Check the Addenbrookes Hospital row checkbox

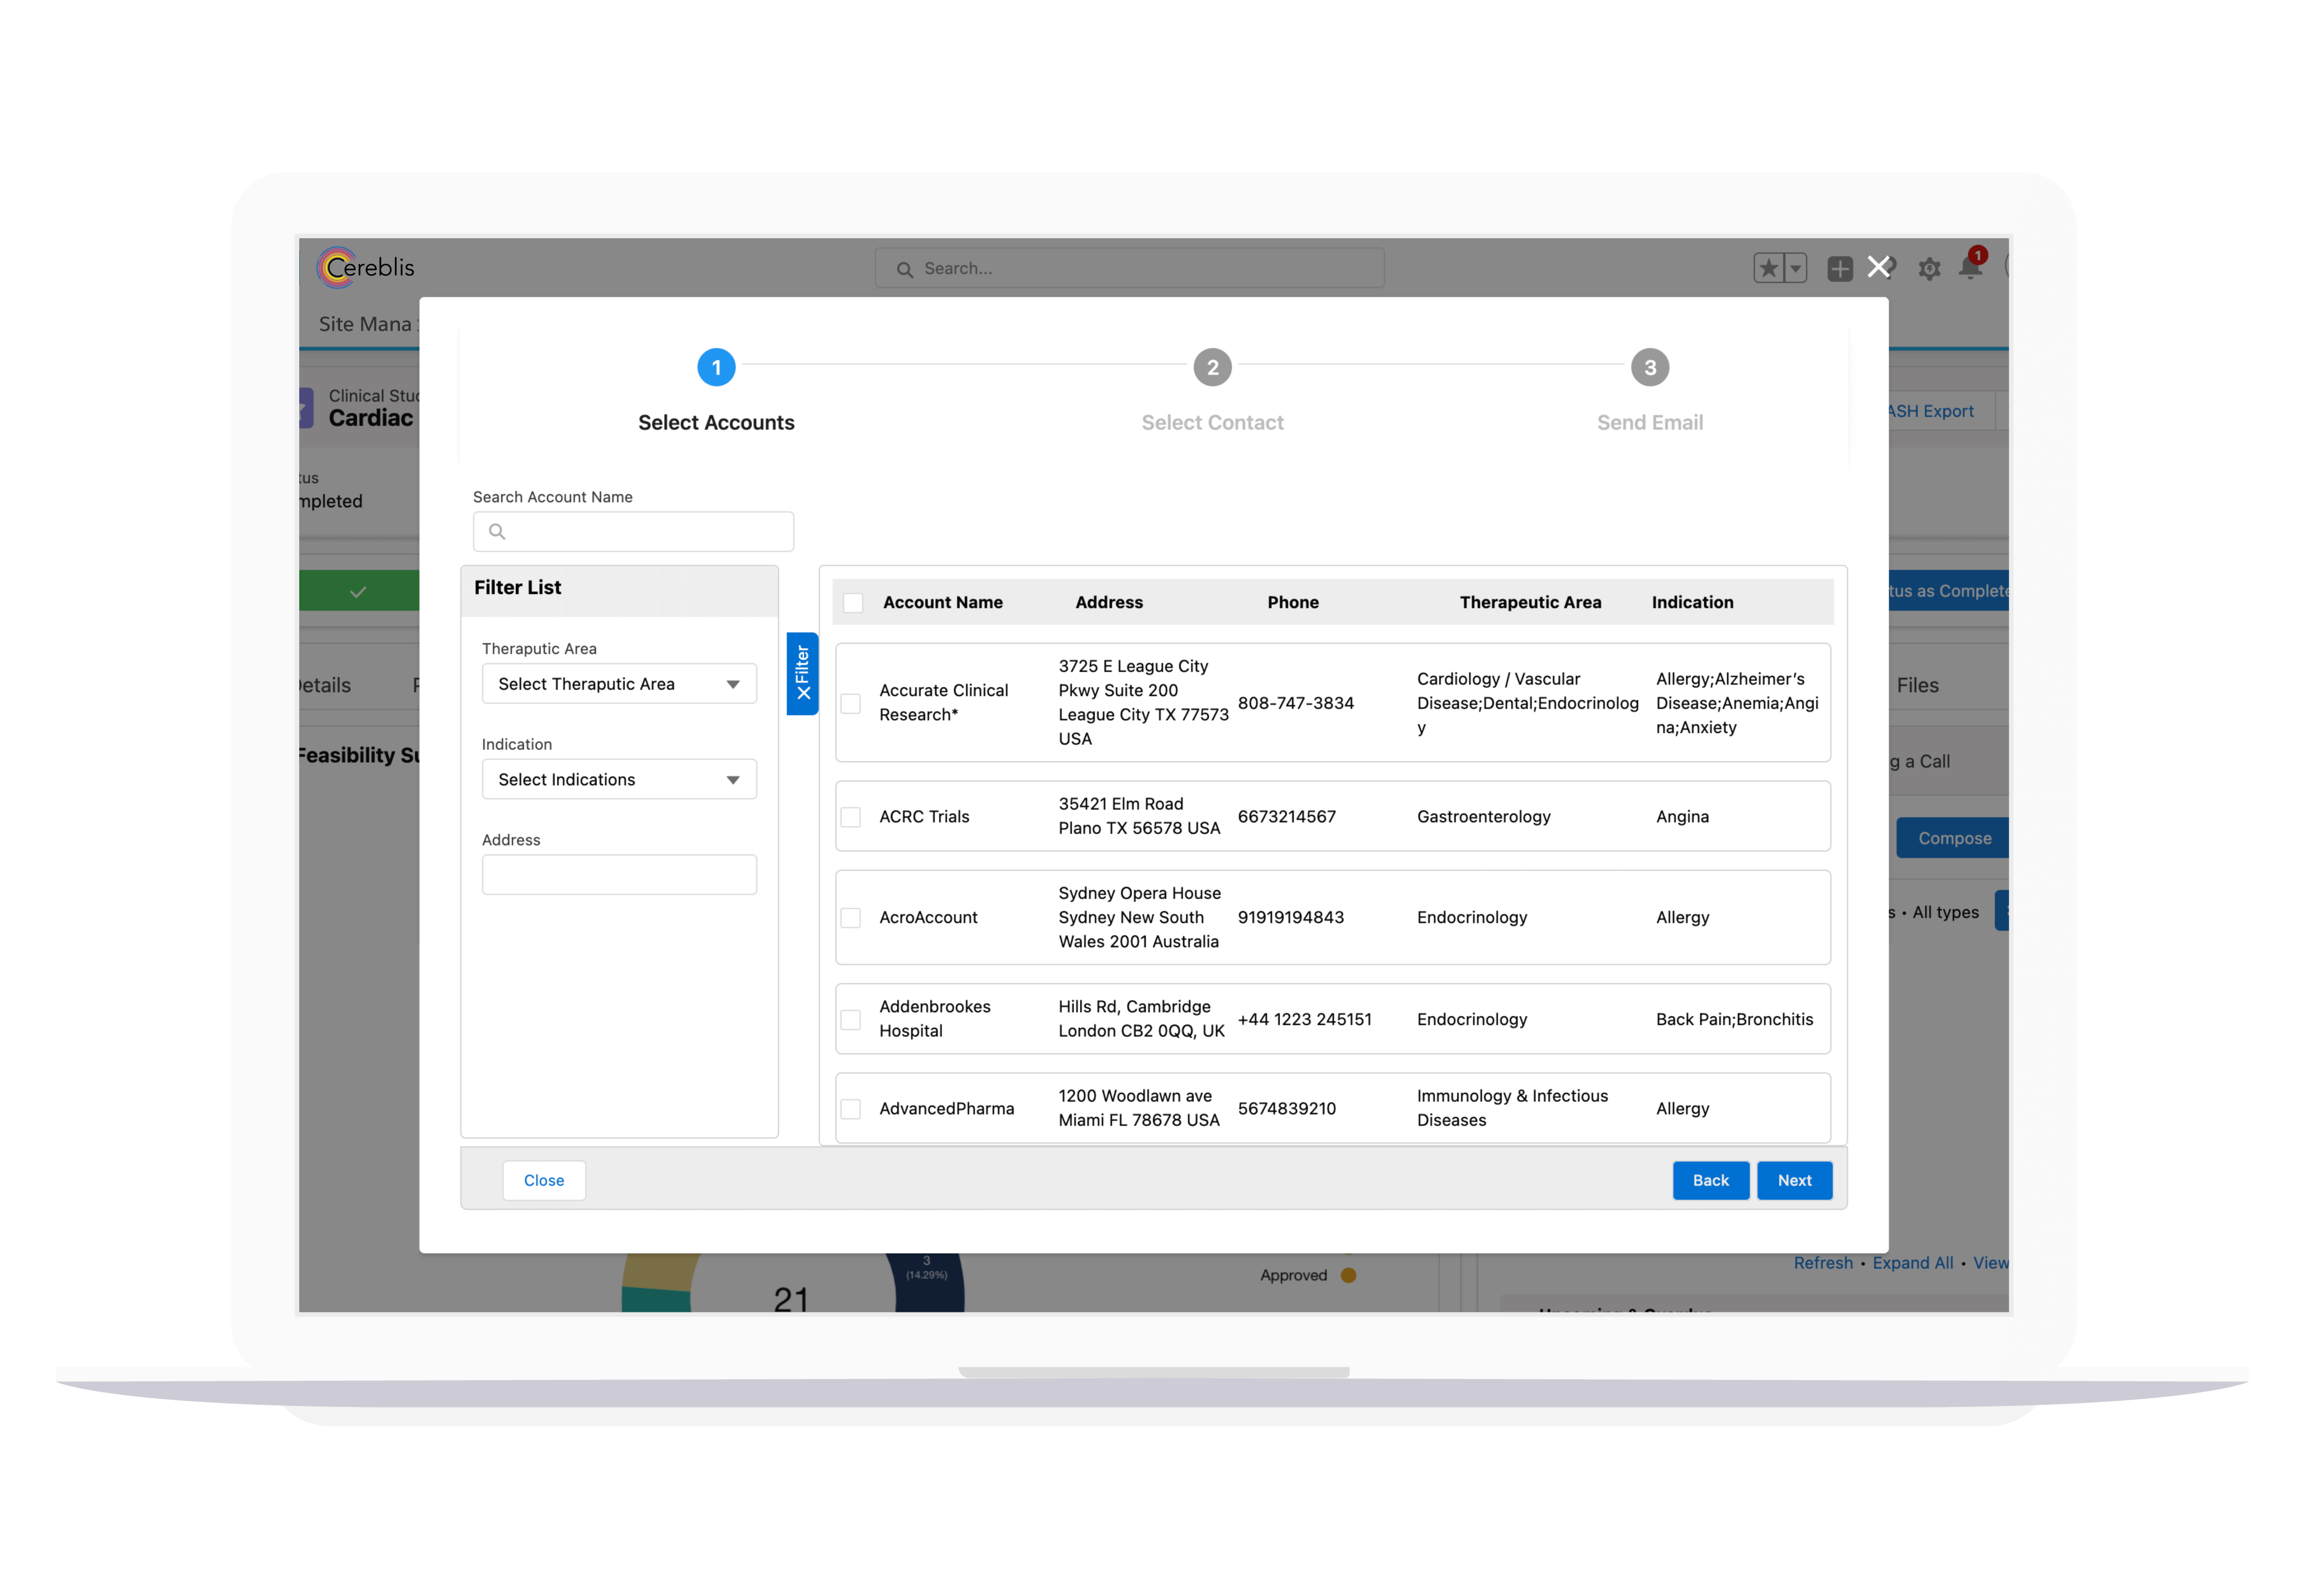coord(851,1019)
